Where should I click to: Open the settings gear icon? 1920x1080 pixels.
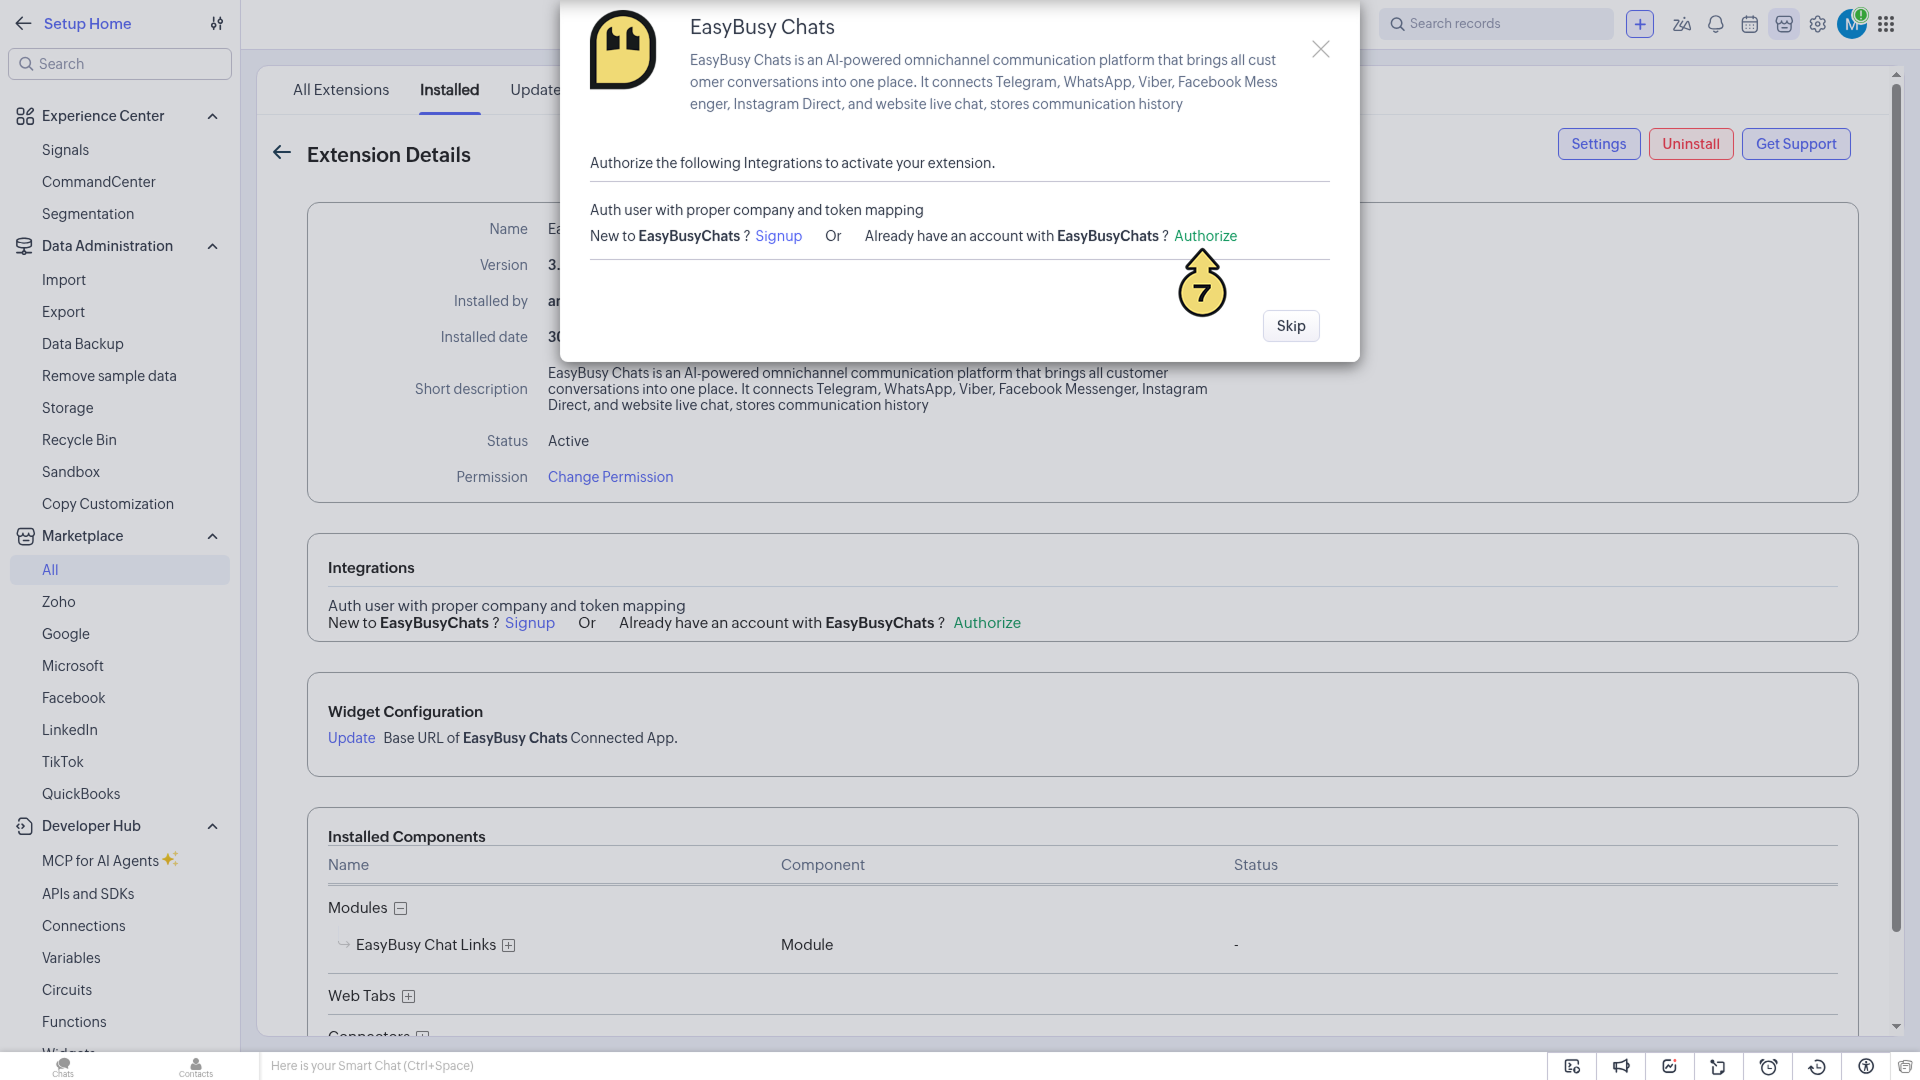point(1818,24)
